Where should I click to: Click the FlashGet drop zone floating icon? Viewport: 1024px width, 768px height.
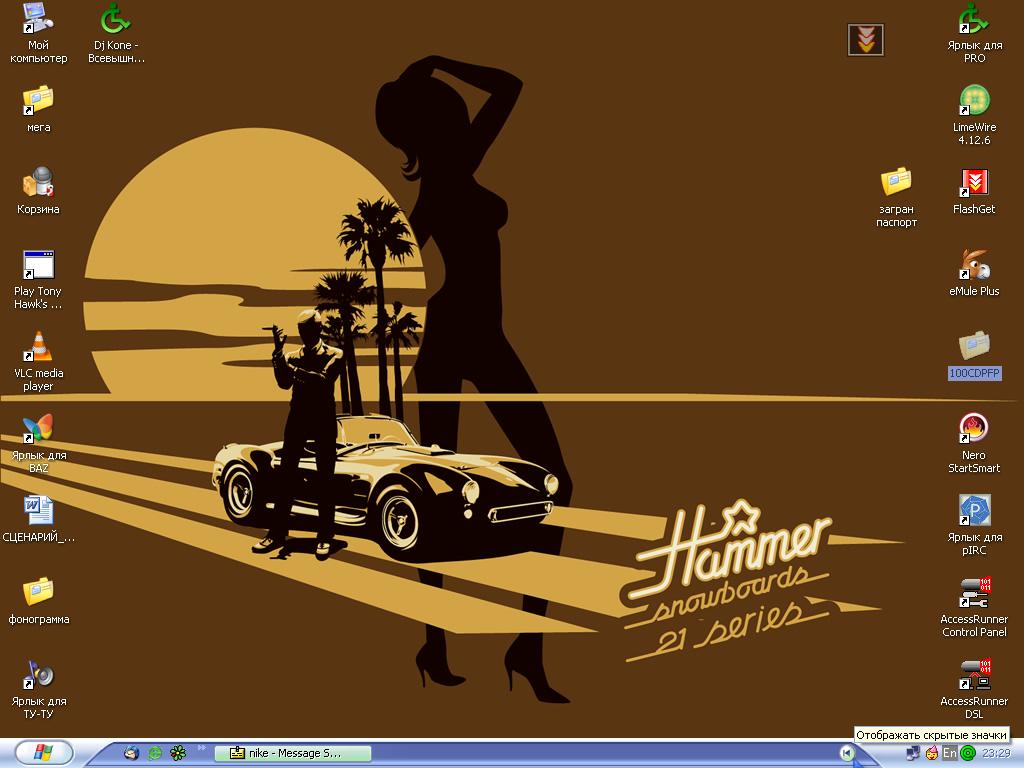point(865,40)
